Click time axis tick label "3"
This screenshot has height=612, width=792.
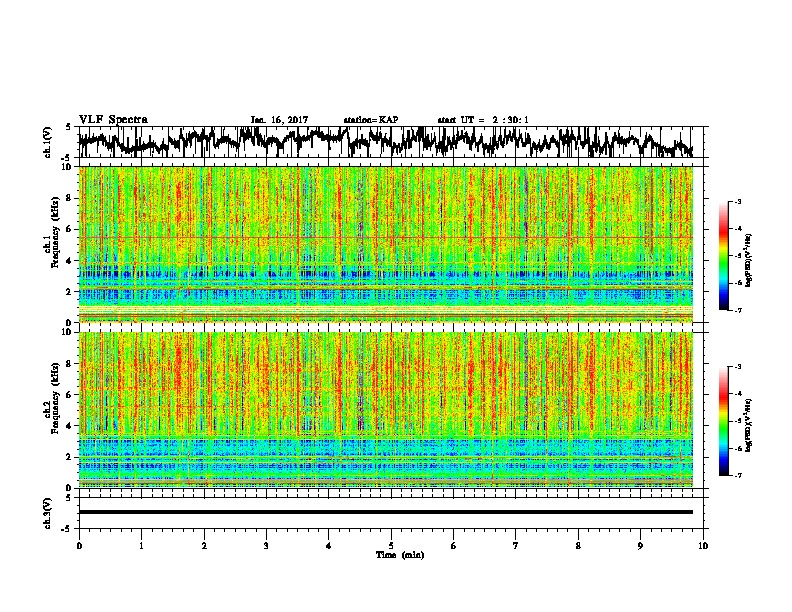pyautogui.click(x=266, y=546)
